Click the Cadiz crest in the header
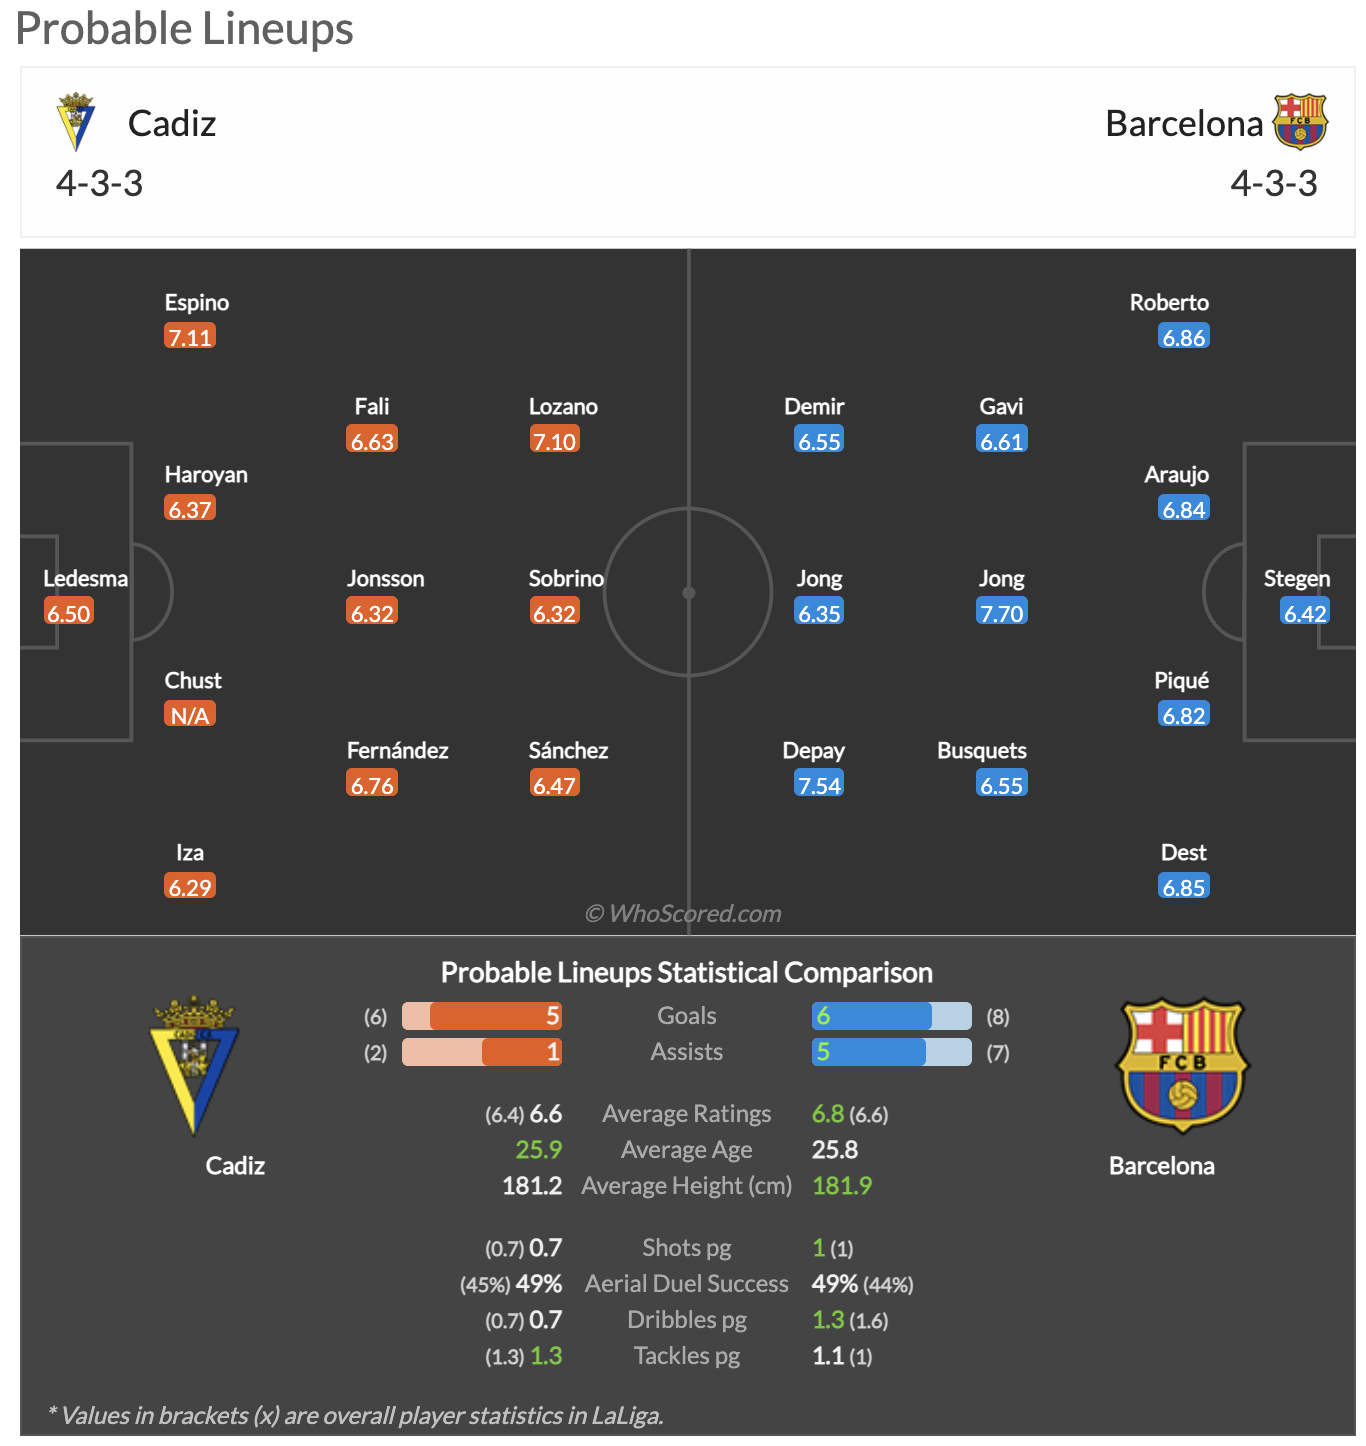 tap(75, 122)
